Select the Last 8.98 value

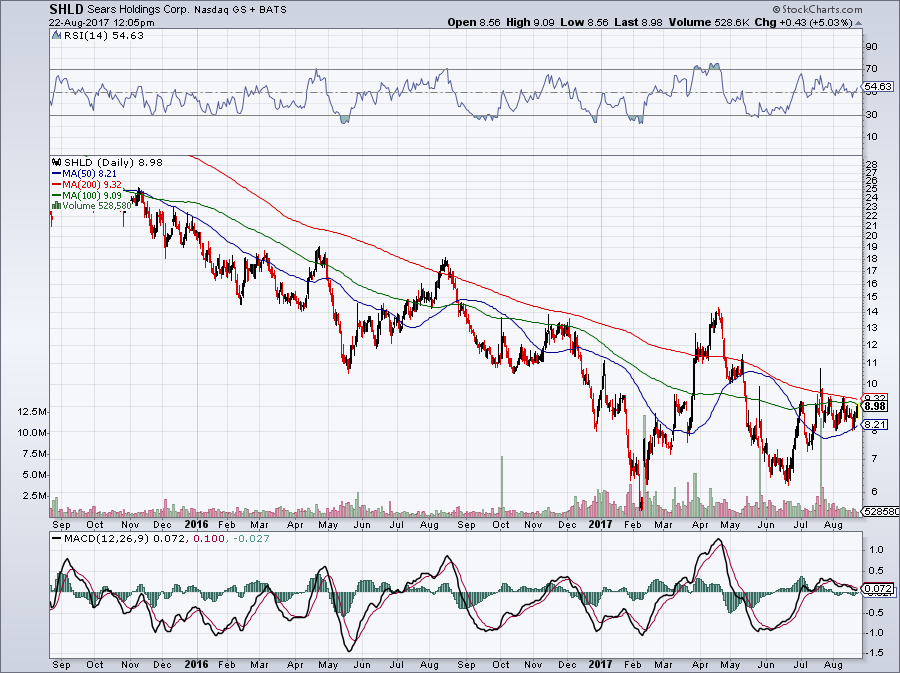click(x=638, y=22)
